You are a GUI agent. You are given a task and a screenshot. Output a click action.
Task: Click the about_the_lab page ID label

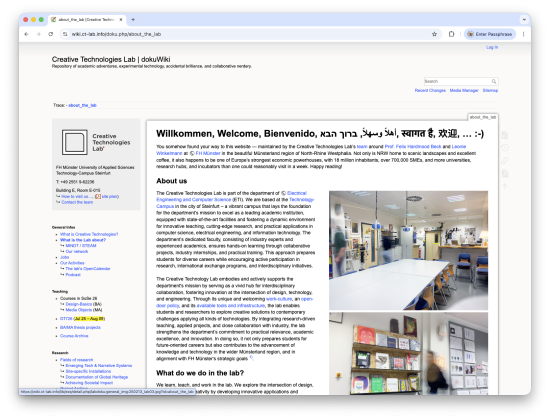483,117
